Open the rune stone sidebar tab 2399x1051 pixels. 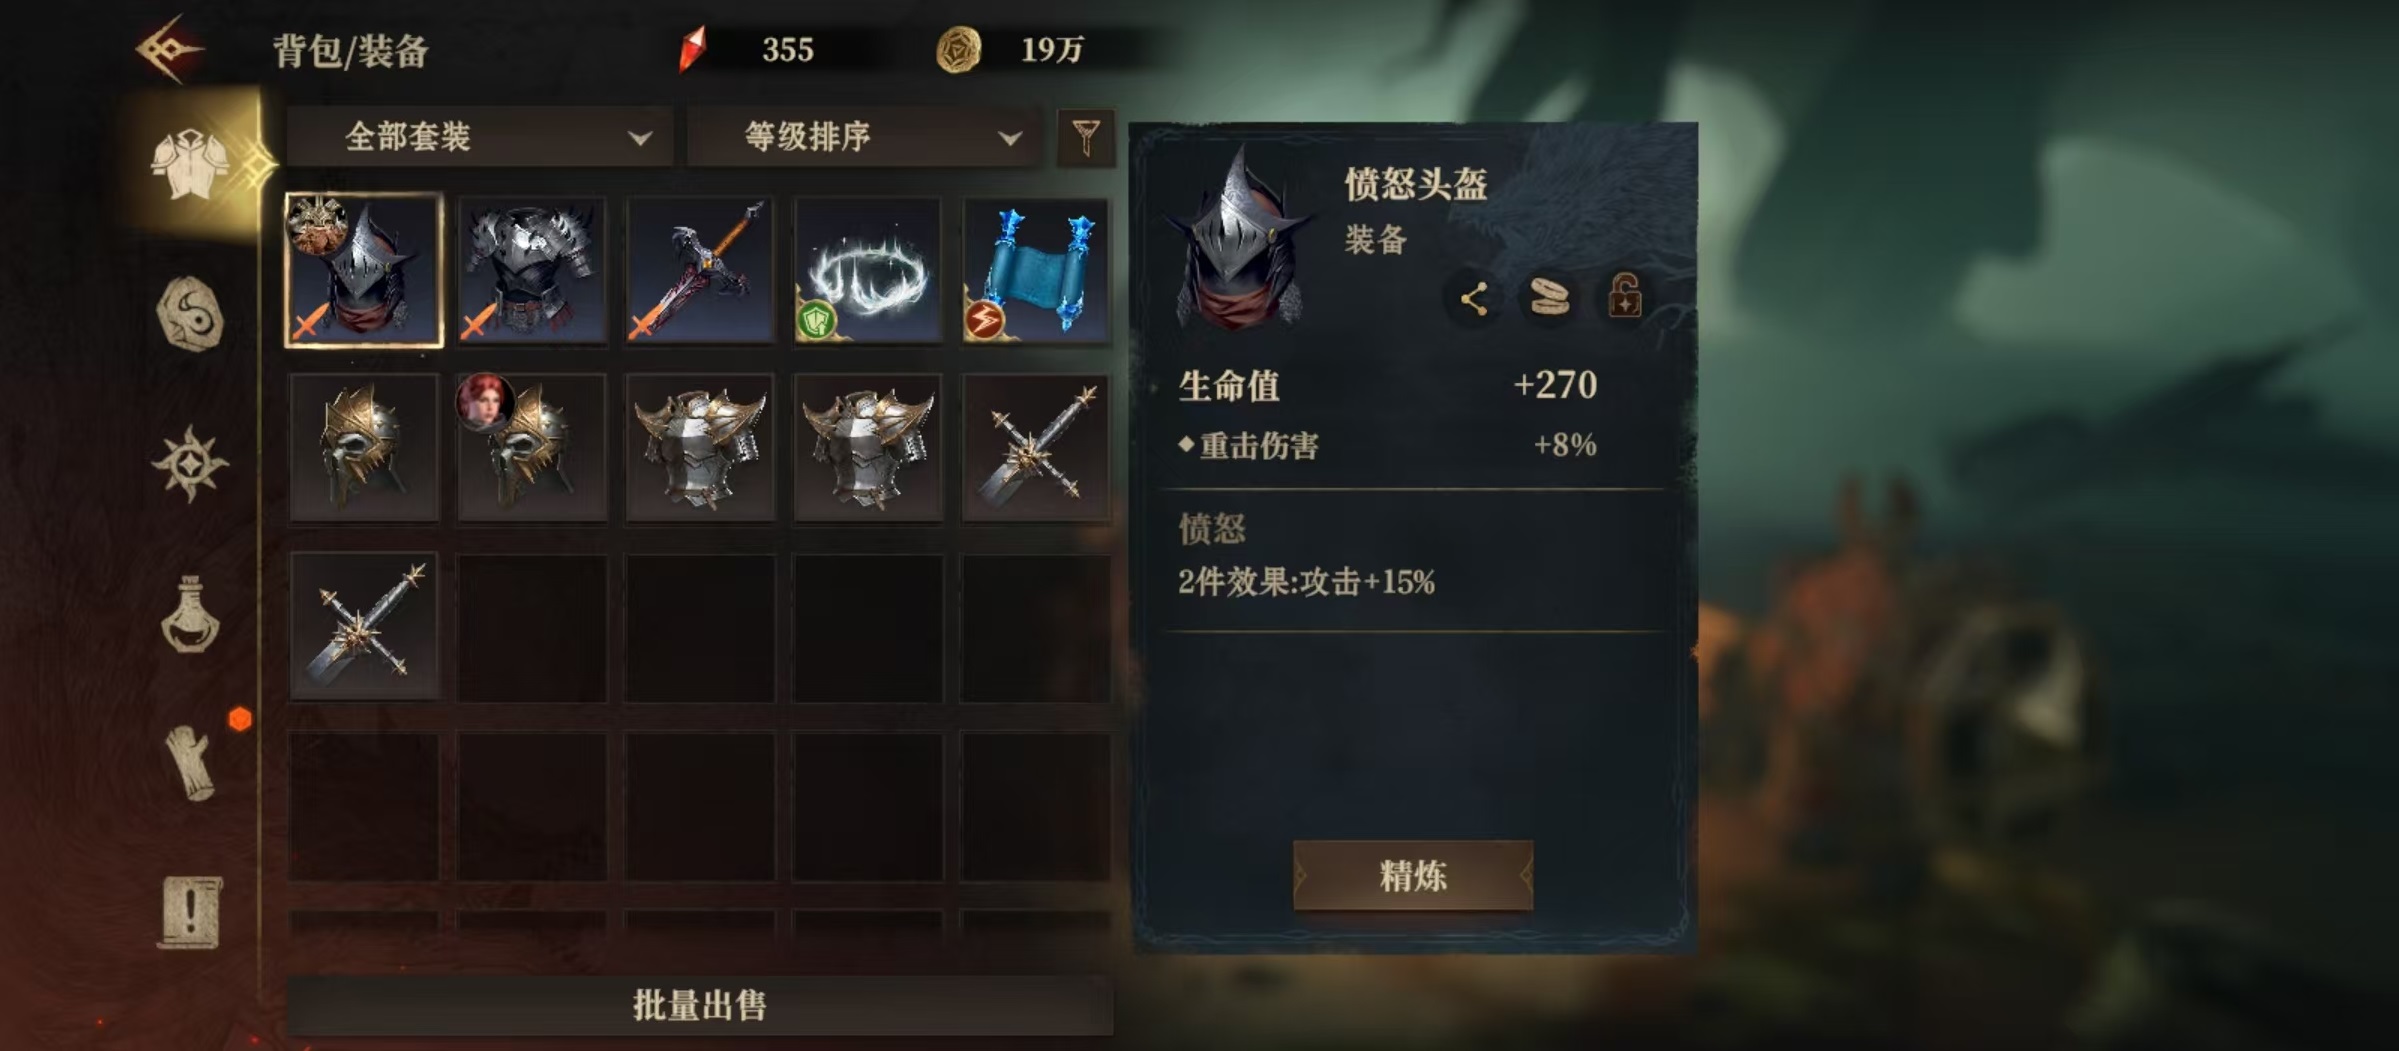pos(190,314)
